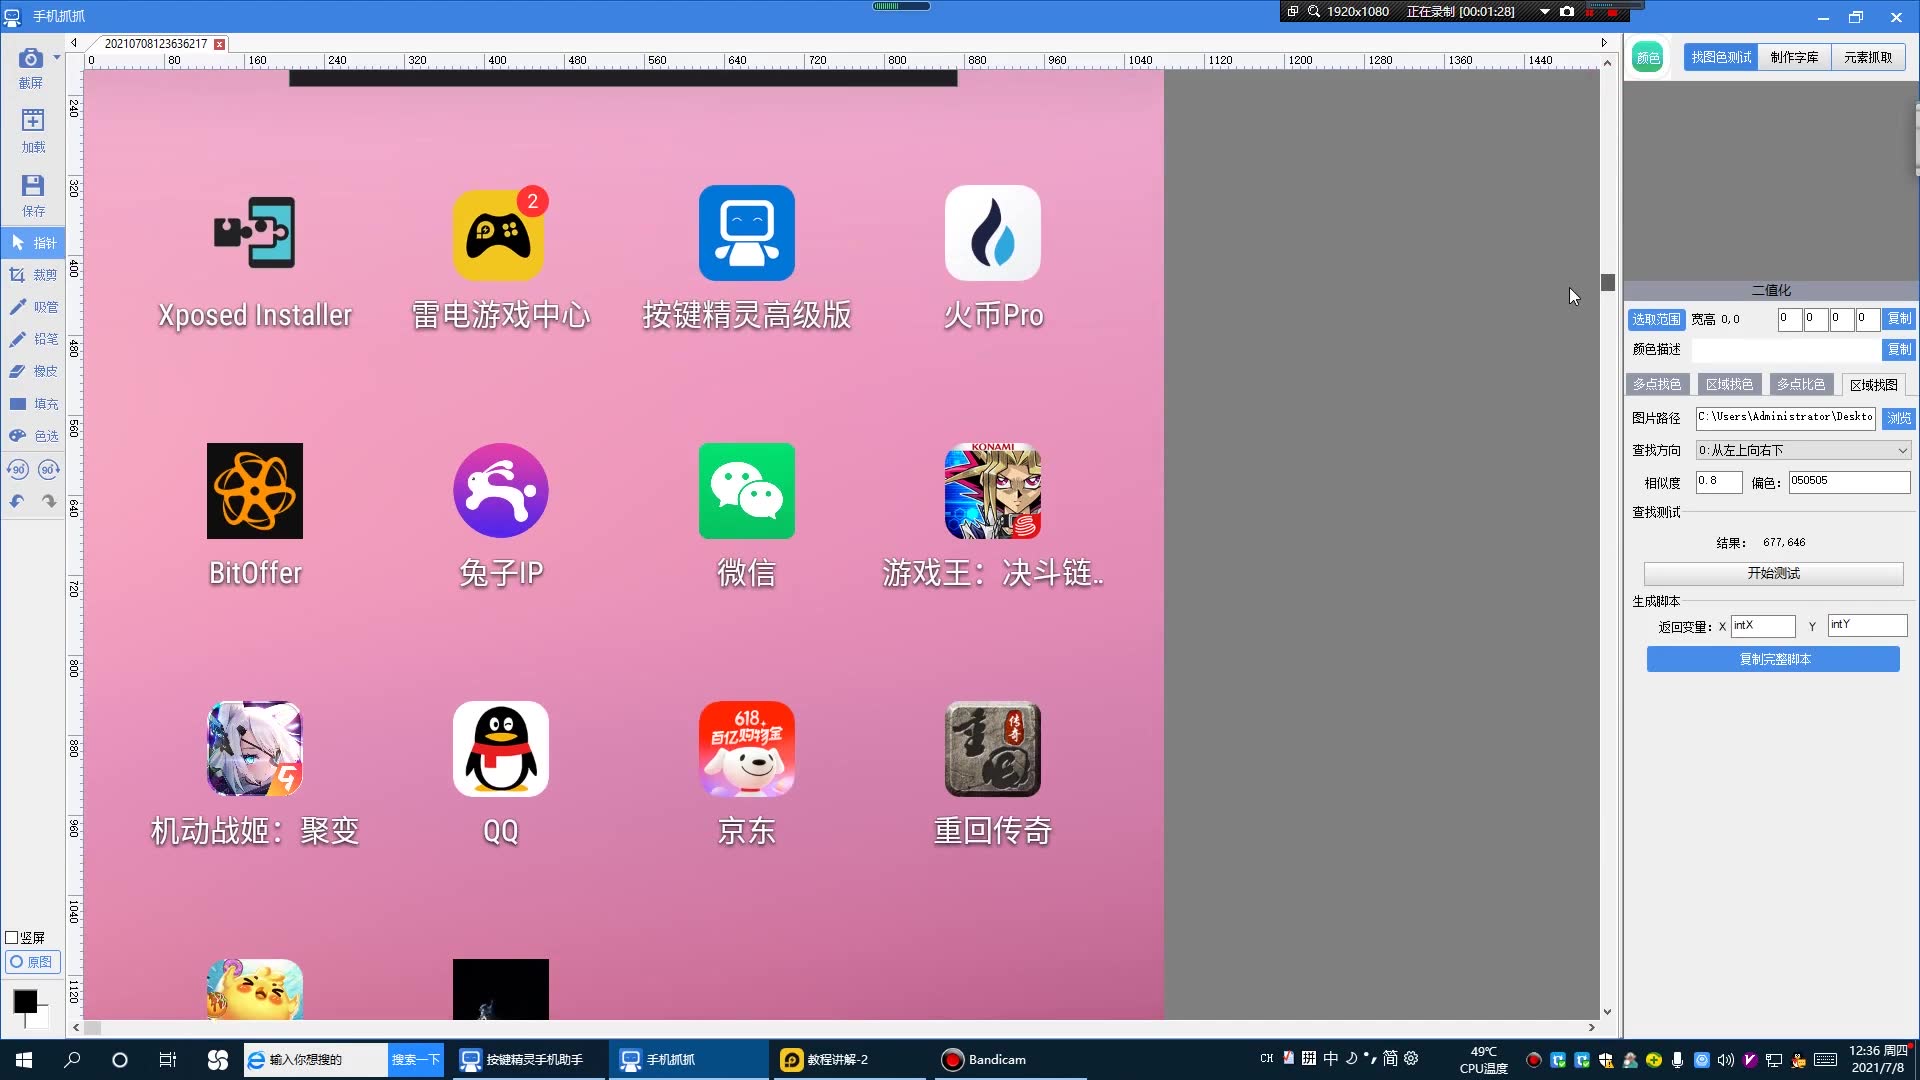Click the 火币Pro app icon in image
The width and height of the screenshot is (1920, 1080).
click(x=993, y=233)
